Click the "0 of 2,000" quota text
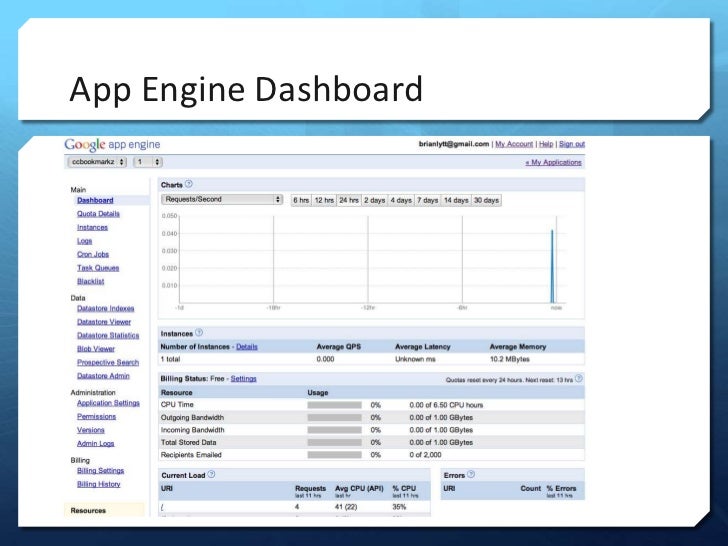728x546 pixels. 425,455
